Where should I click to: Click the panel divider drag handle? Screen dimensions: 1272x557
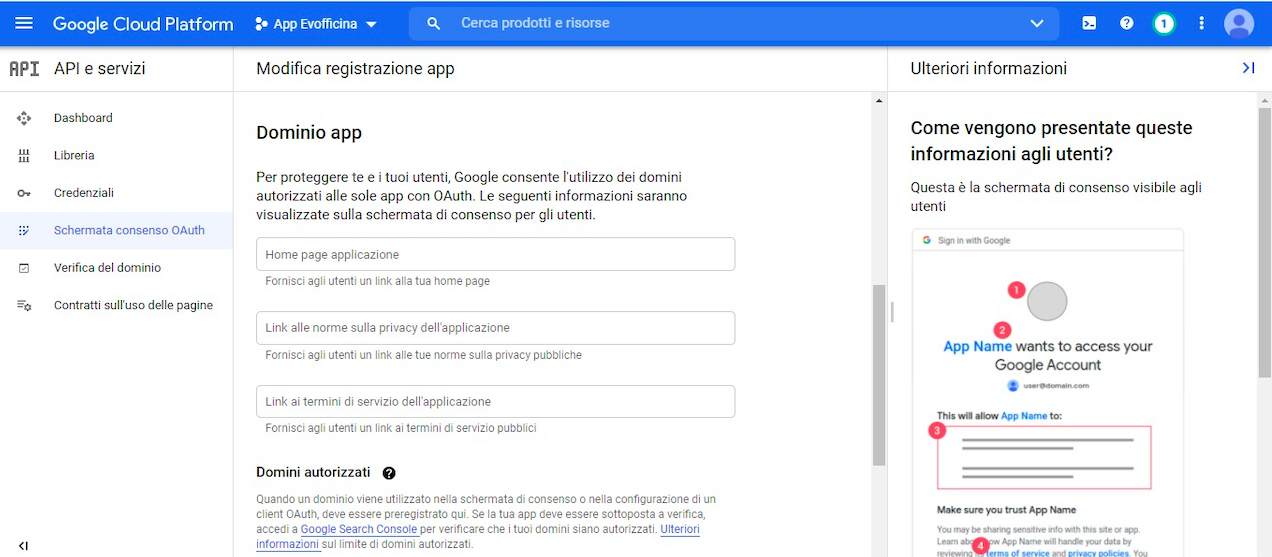(891, 313)
